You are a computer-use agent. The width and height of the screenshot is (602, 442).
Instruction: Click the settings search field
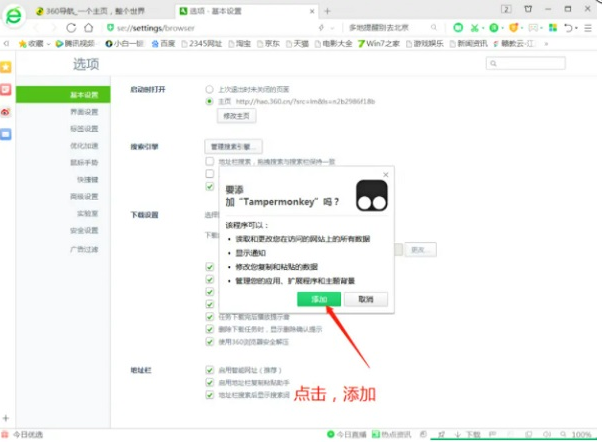526,63
